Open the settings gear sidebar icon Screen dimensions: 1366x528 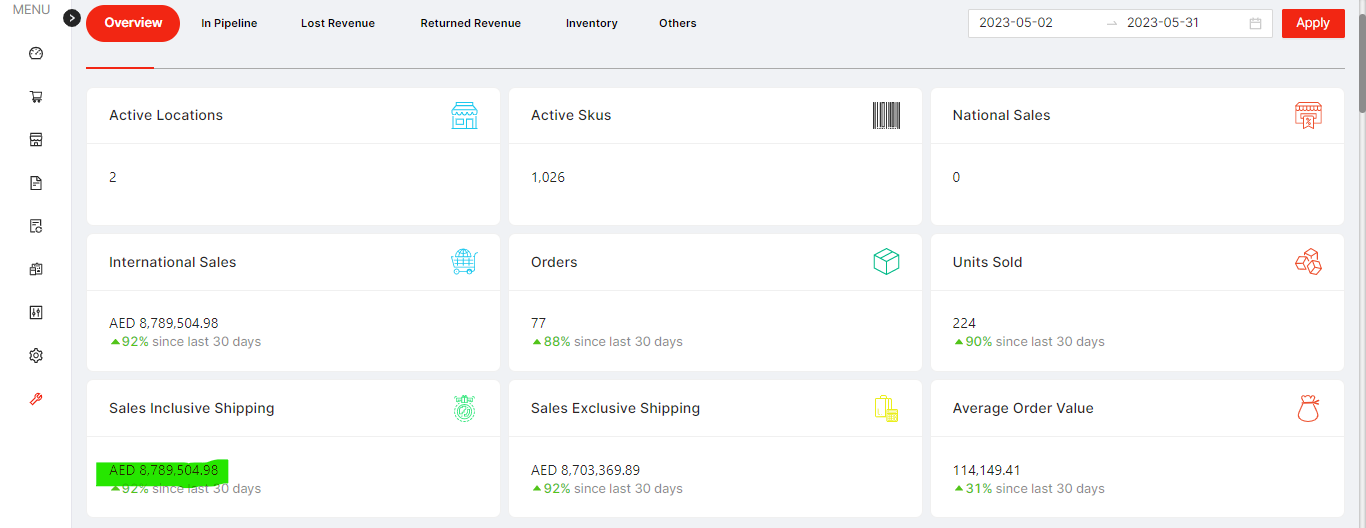click(36, 356)
